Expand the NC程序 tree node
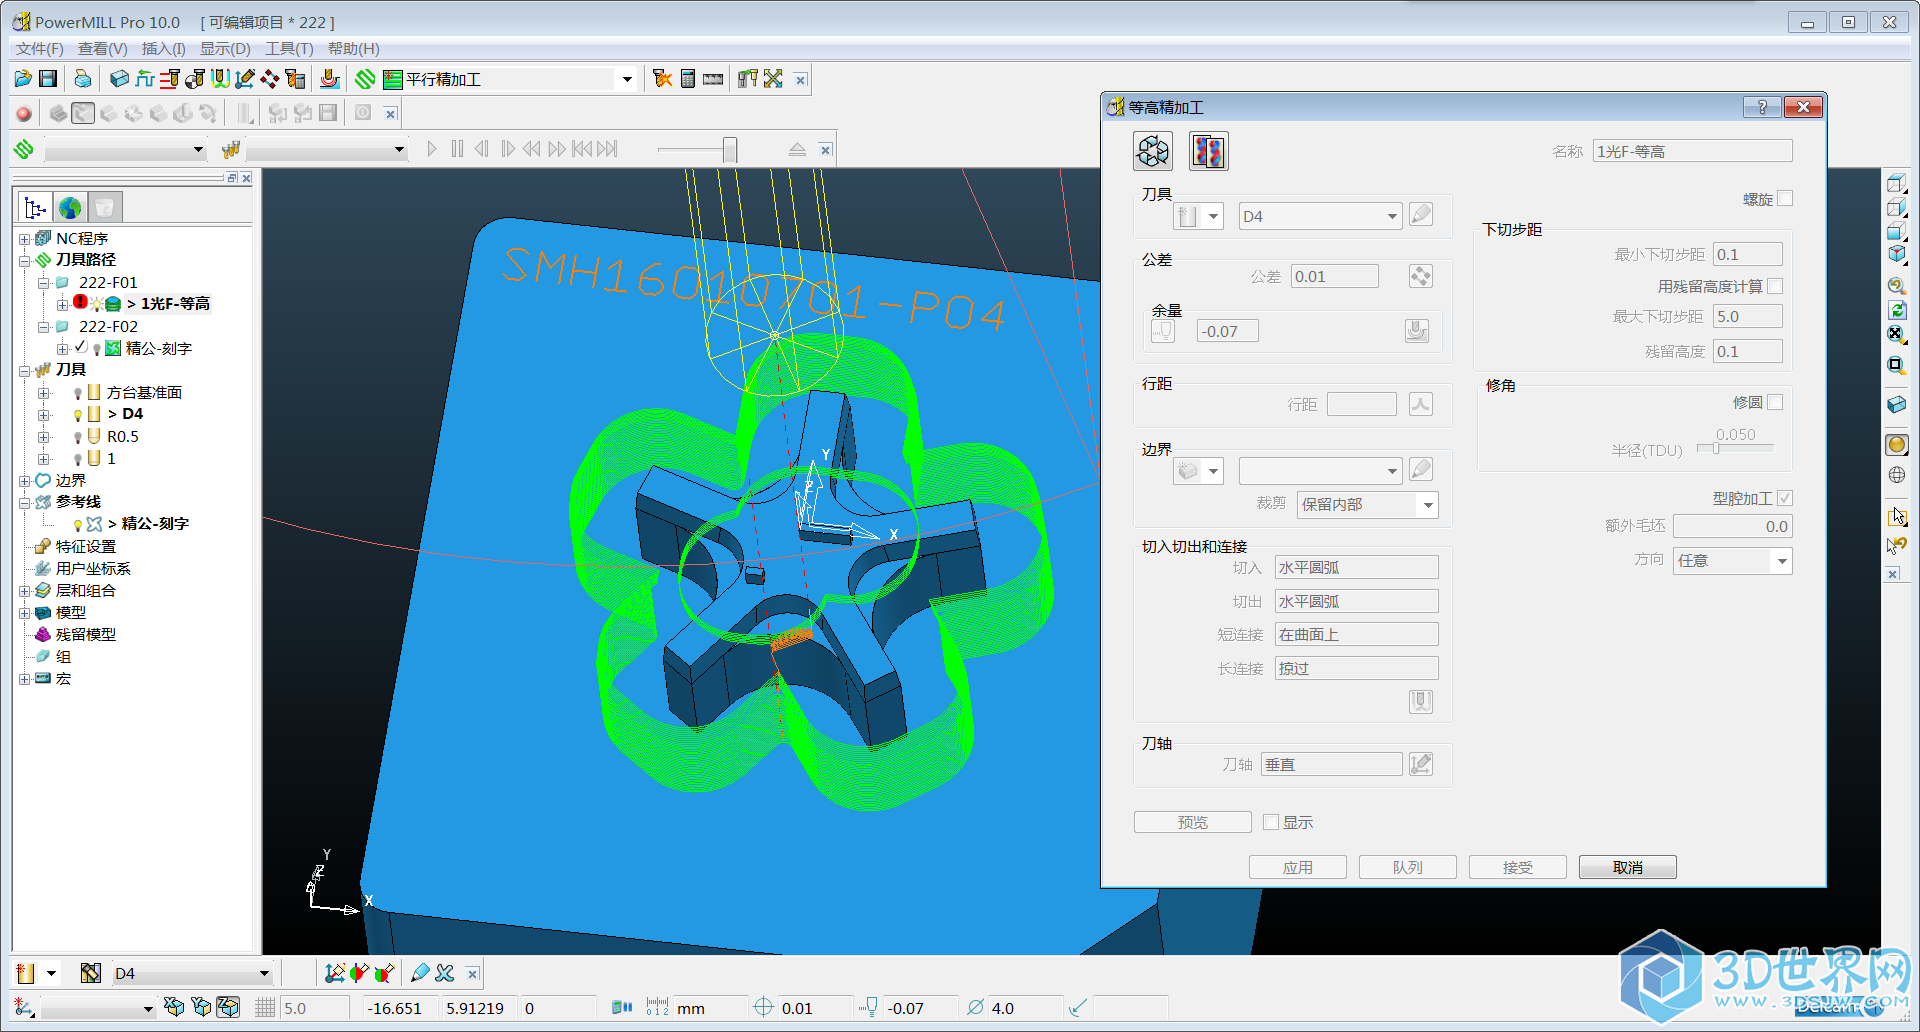The width and height of the screenshot is (1920, 1032). 25,239
